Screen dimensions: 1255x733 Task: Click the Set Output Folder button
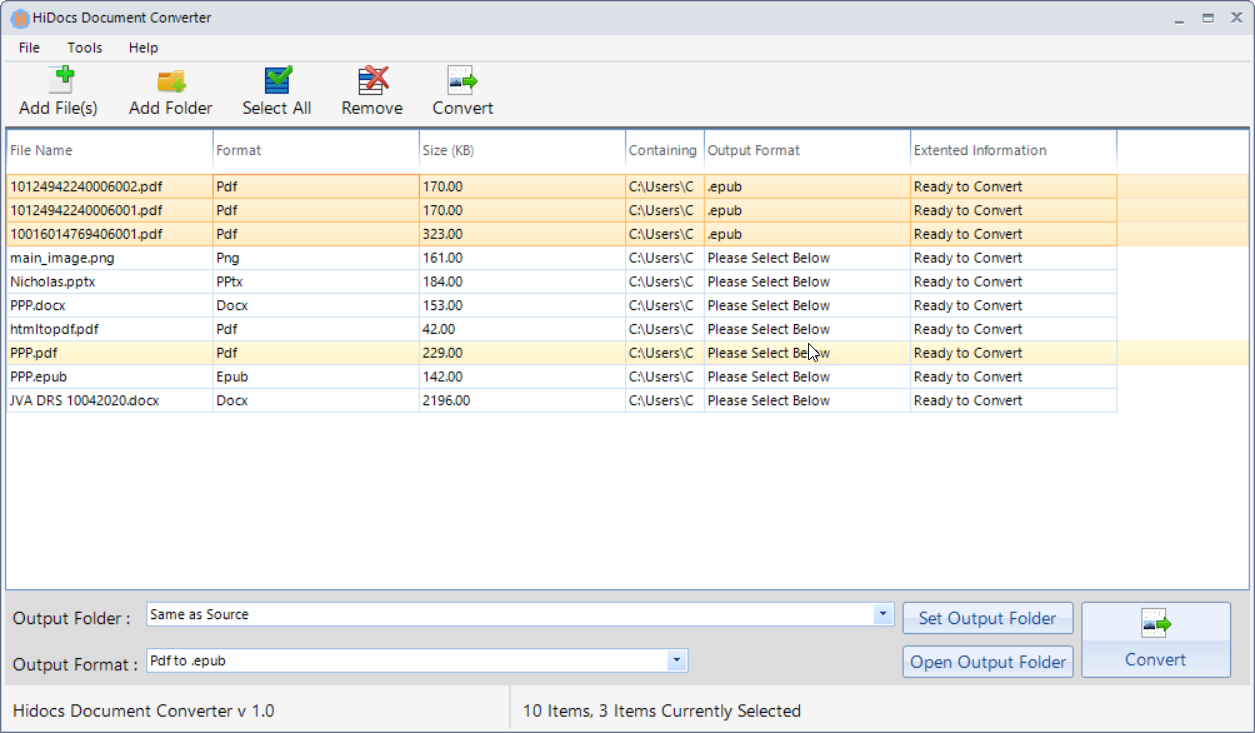point(987,617)
